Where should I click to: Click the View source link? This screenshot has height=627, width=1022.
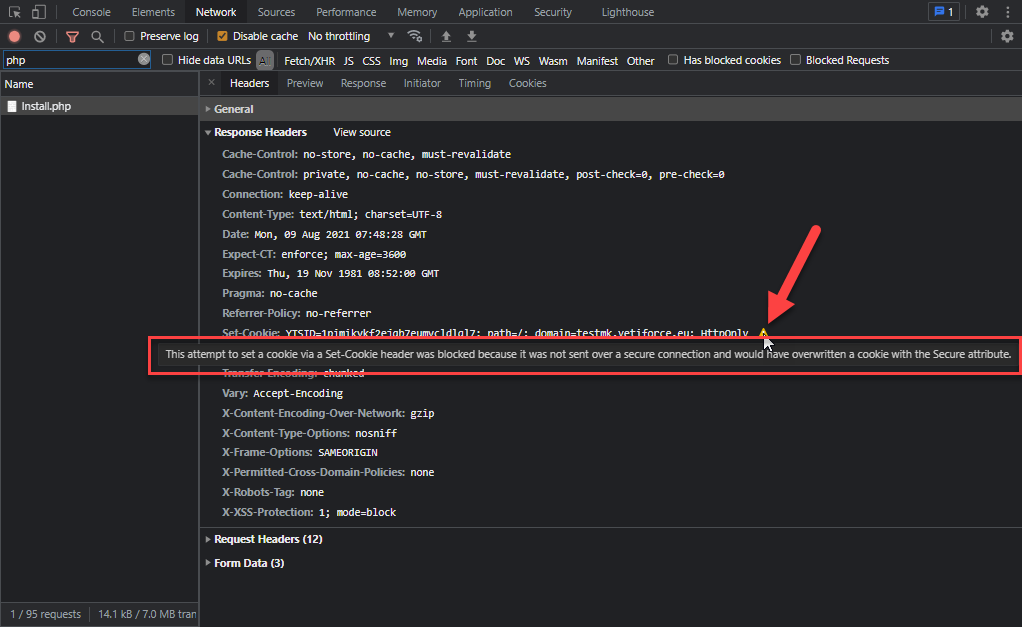[x=362, y=132]
